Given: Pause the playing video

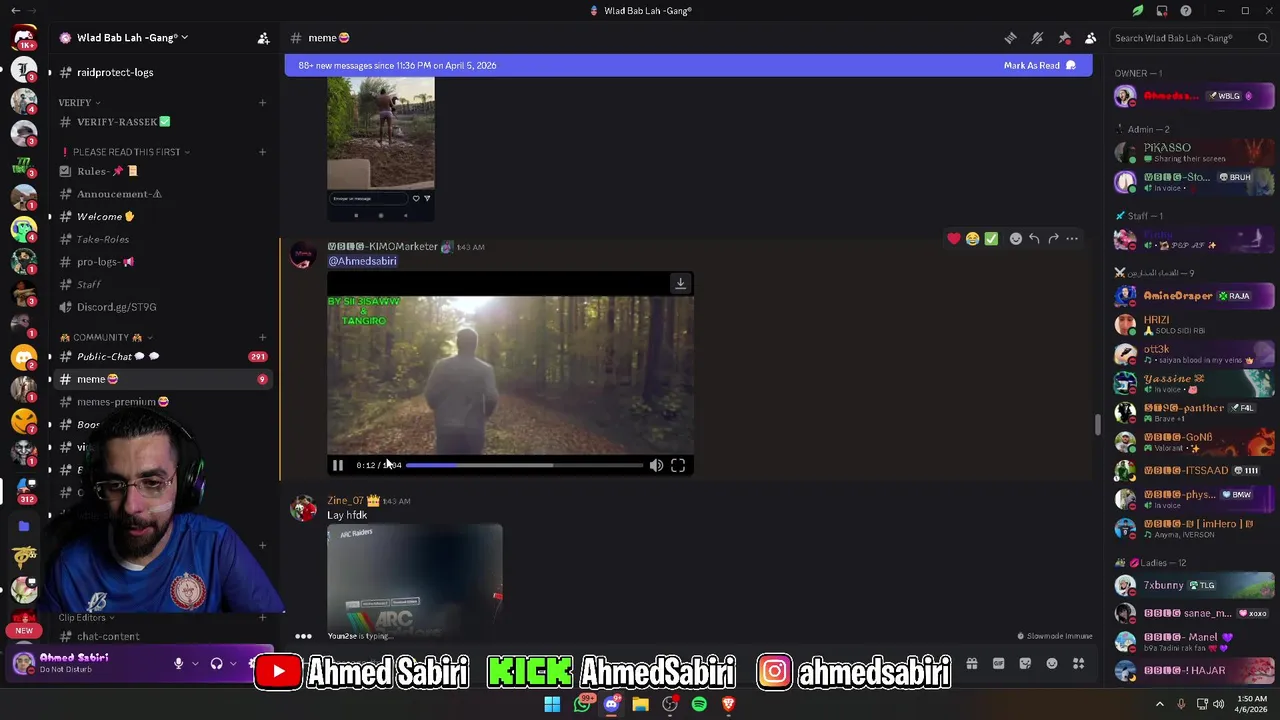Looking at the screenshot, I should point(338,465).
